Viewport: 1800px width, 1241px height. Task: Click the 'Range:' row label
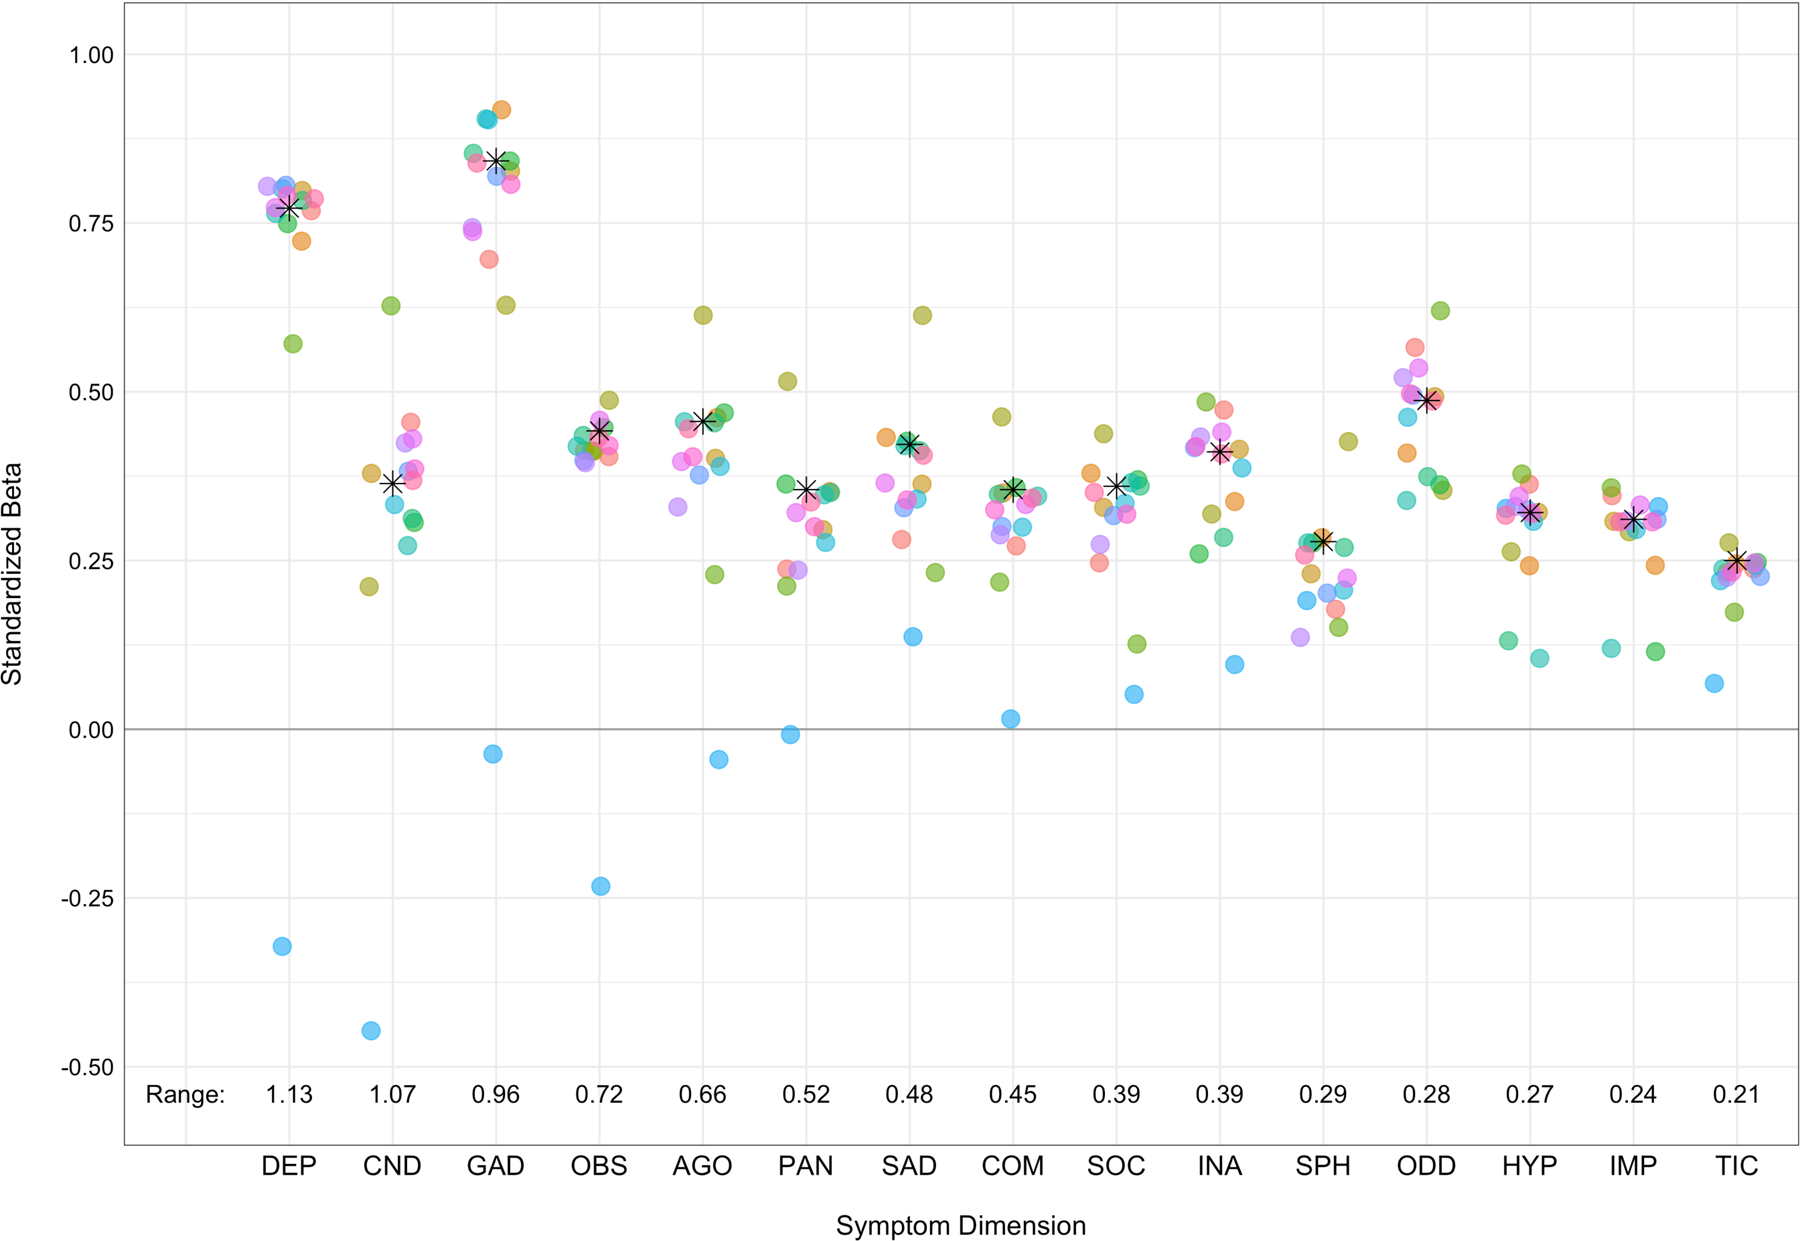coord(185,1095)
